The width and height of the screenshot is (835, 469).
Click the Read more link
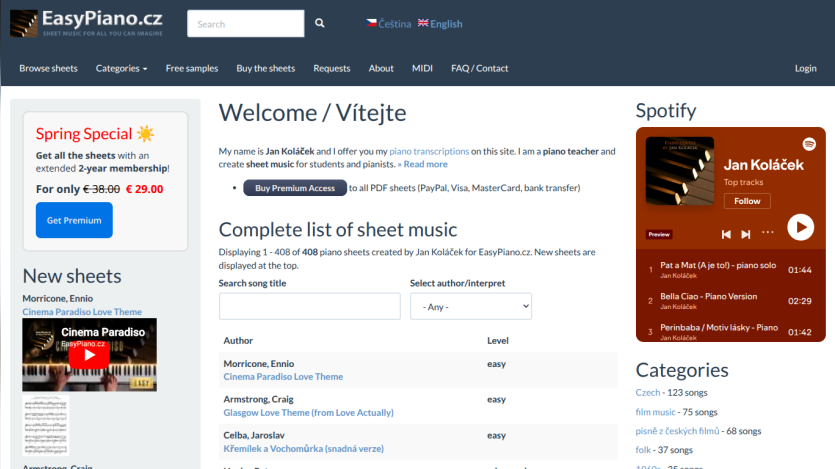[x=423, y=164]
